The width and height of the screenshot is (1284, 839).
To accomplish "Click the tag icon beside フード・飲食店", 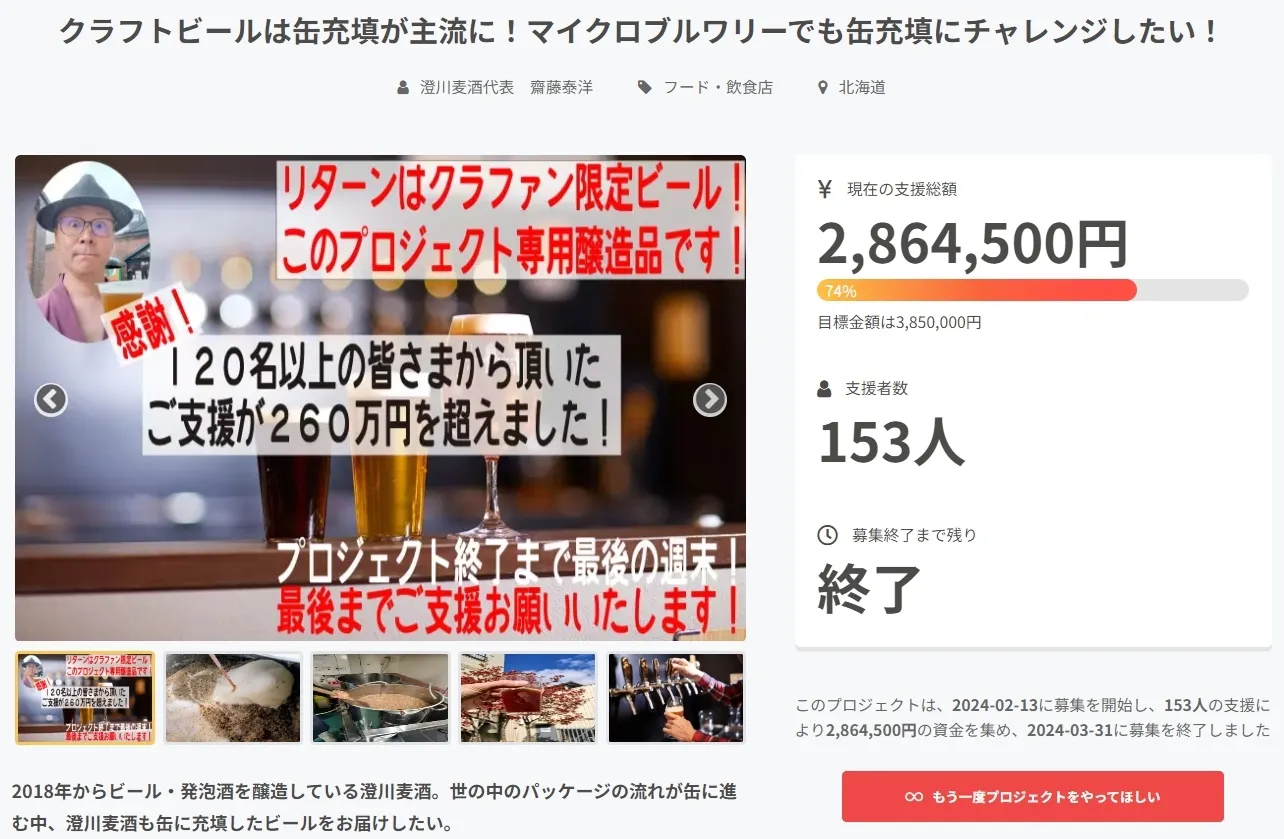I will point(645,87).
